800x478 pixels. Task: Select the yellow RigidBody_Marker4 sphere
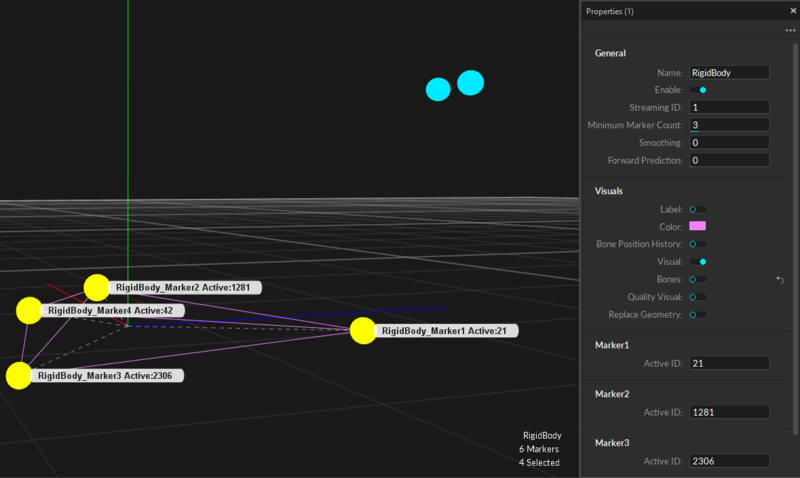30,311
